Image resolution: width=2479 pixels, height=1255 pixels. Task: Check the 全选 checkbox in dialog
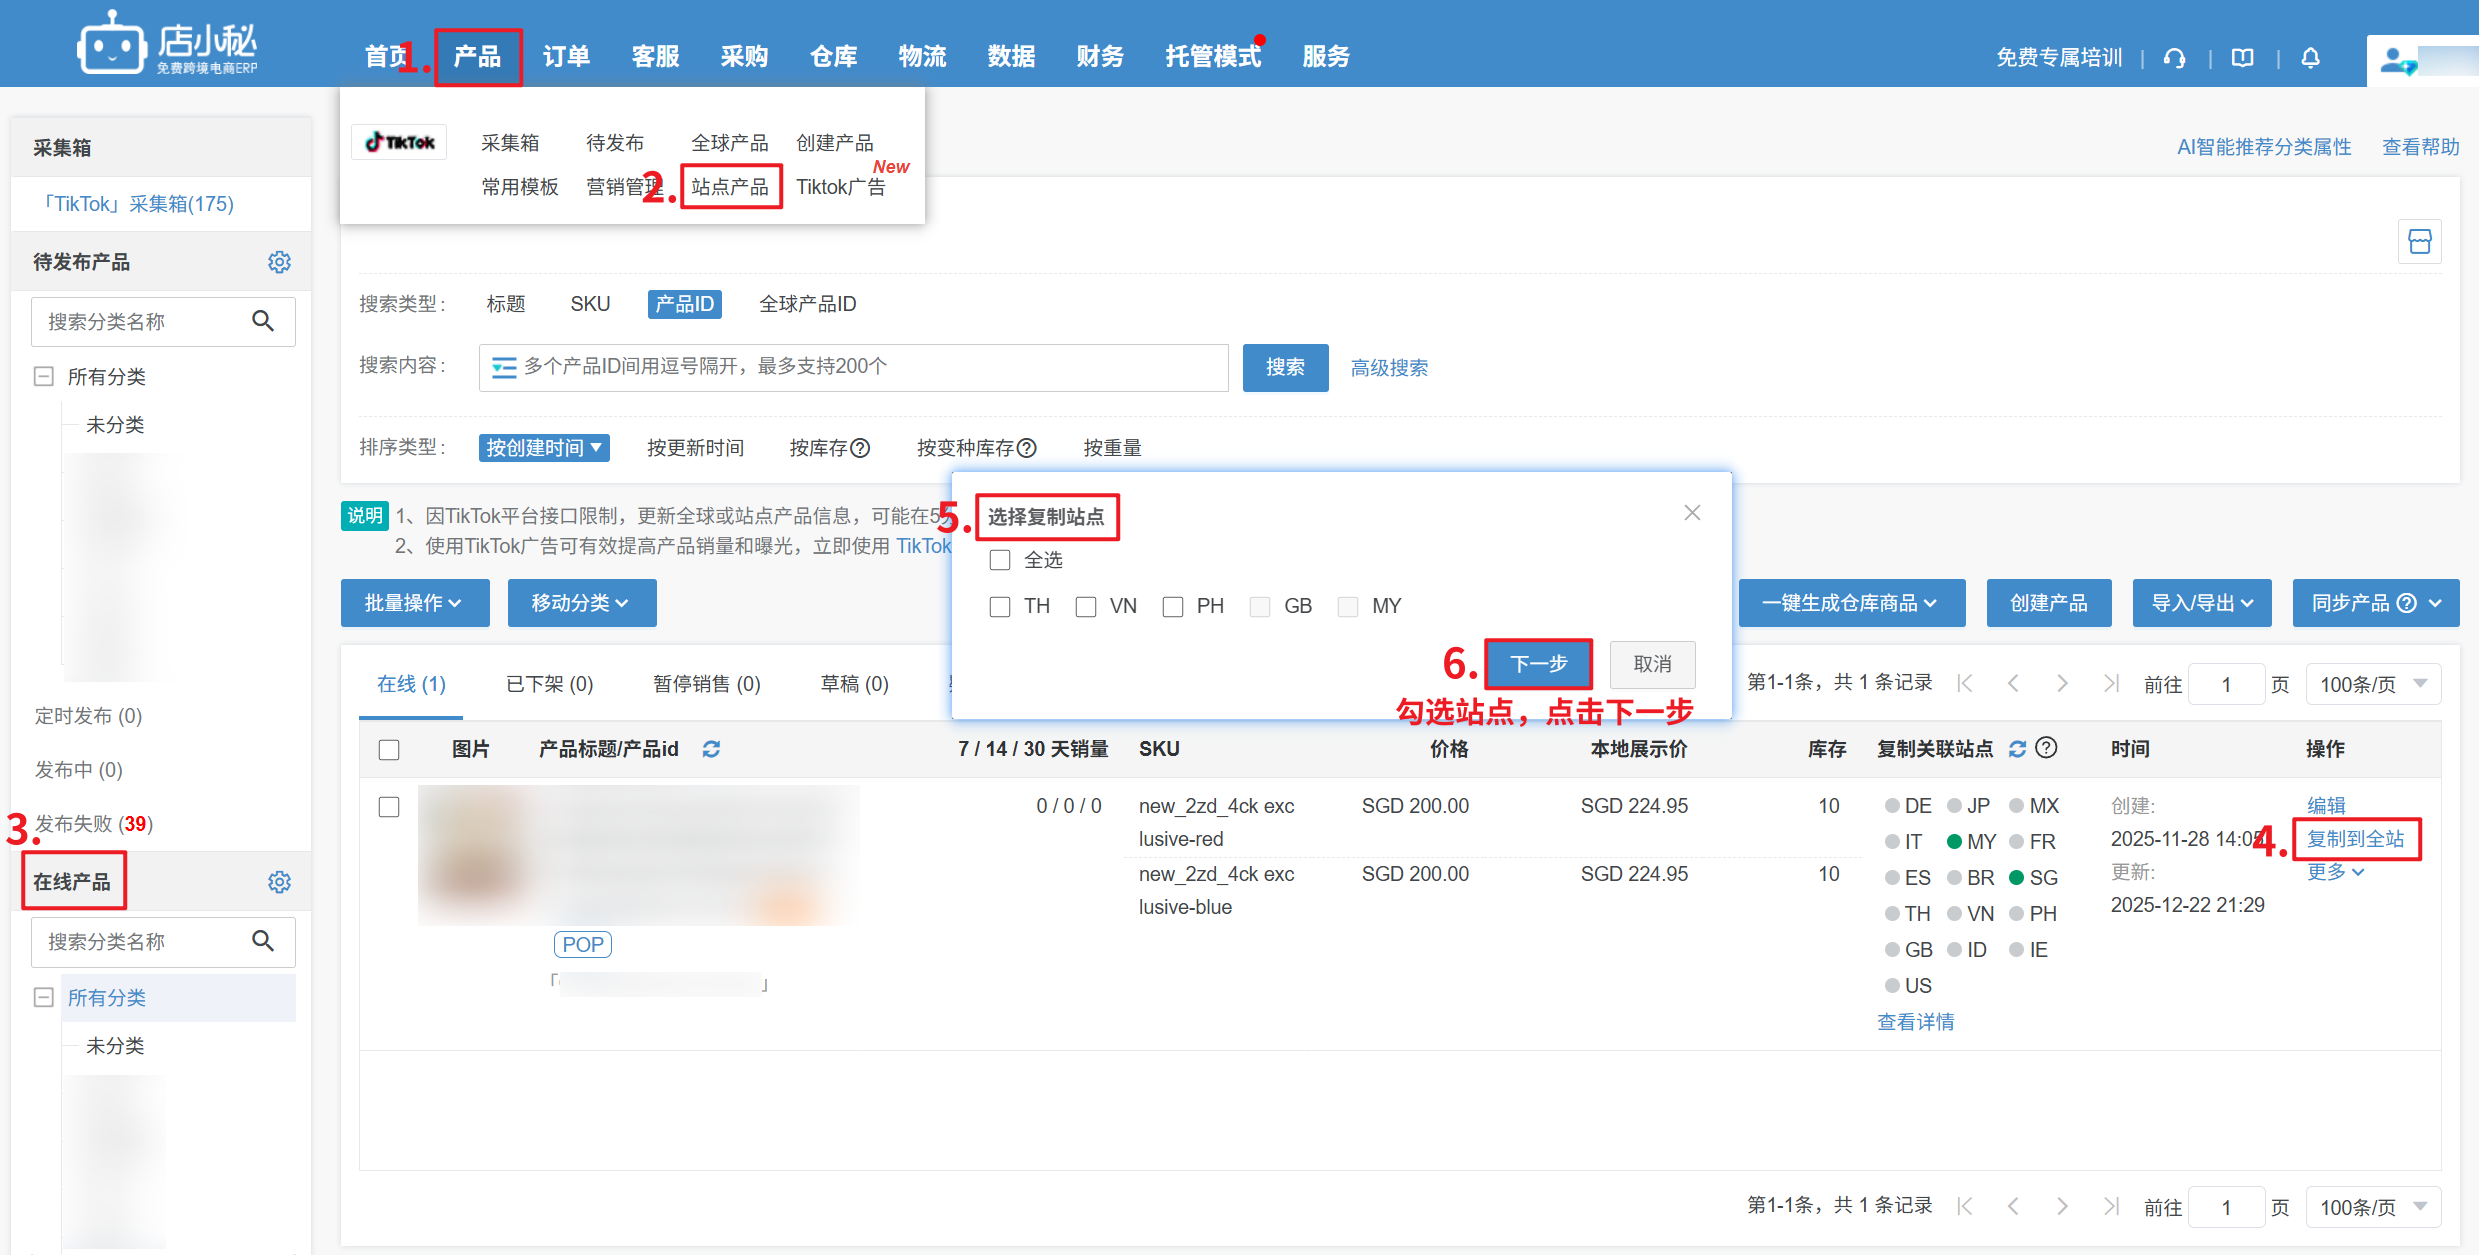1000,560
